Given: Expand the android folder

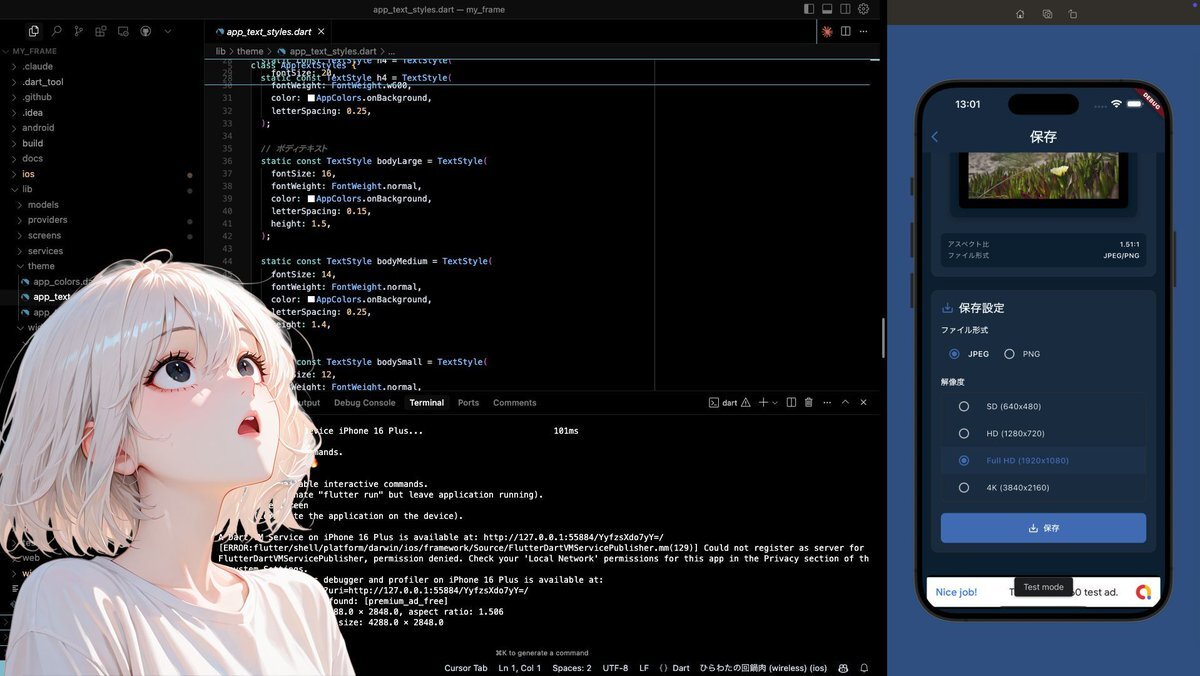Looking at the screenshot, I should point(38,128).
